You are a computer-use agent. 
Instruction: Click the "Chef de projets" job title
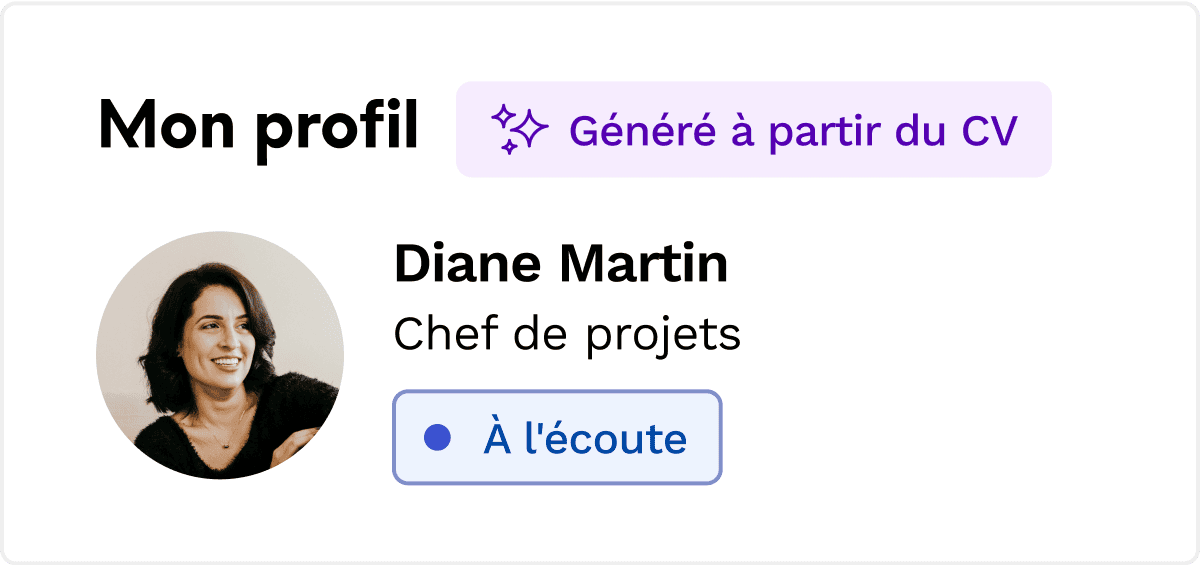(x=567, y=334)
